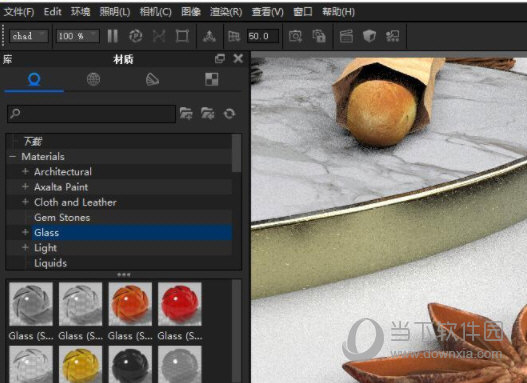Switch to the colors fan tab
This screenshot has width=527, height=383.
click(152, 80)
